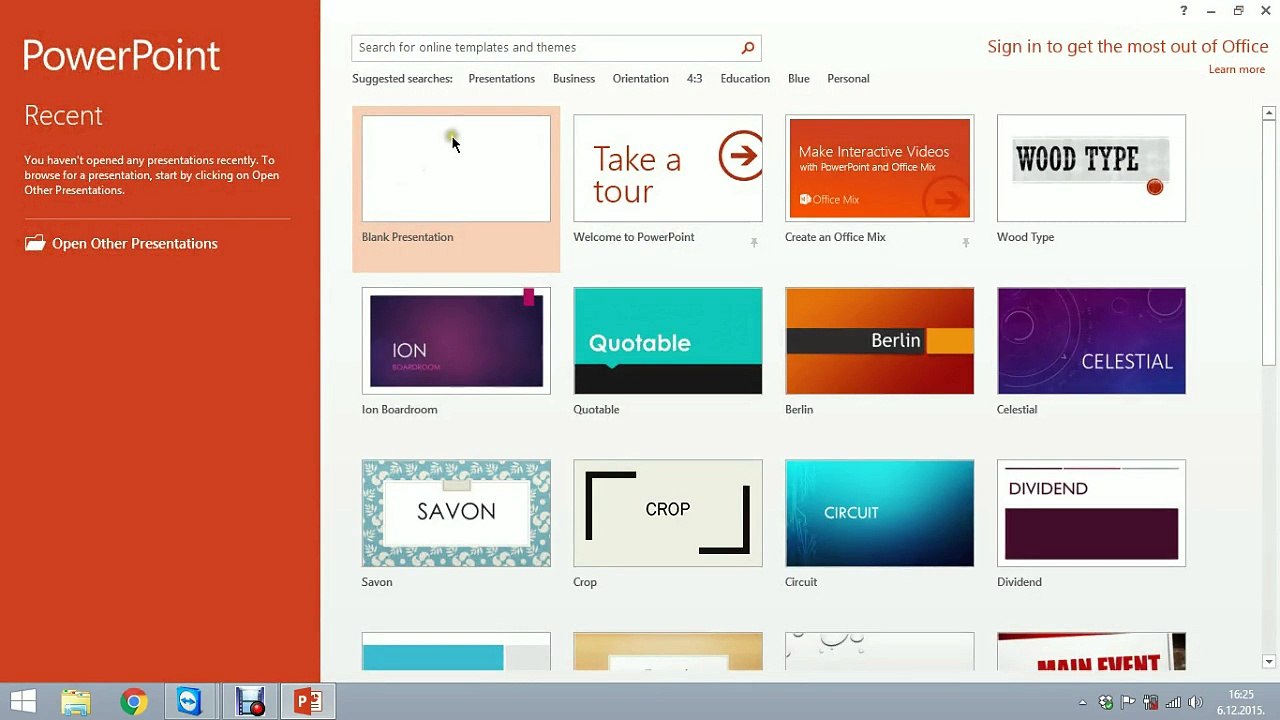This screenshot has width=1280, height=720.
Task: Pin the Welcome to PowerPoint template
Action: point(754,242)
